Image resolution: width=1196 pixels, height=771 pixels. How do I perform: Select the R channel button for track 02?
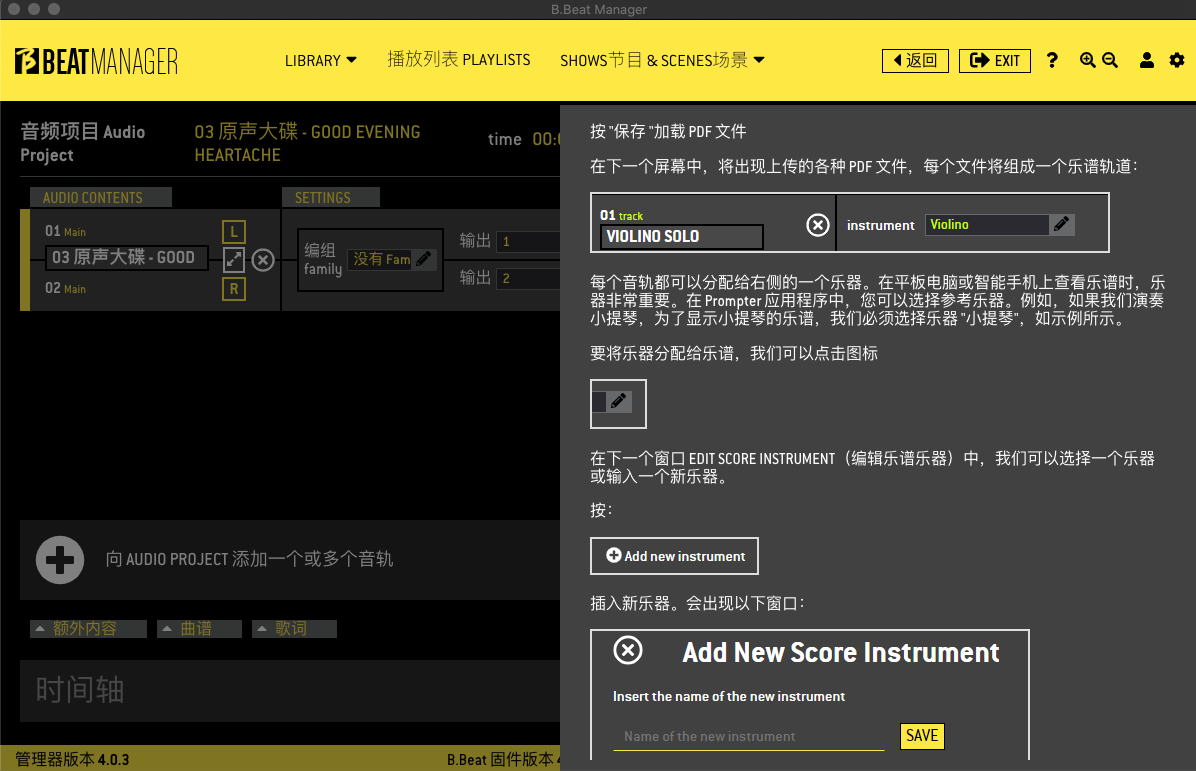(233, 289)
